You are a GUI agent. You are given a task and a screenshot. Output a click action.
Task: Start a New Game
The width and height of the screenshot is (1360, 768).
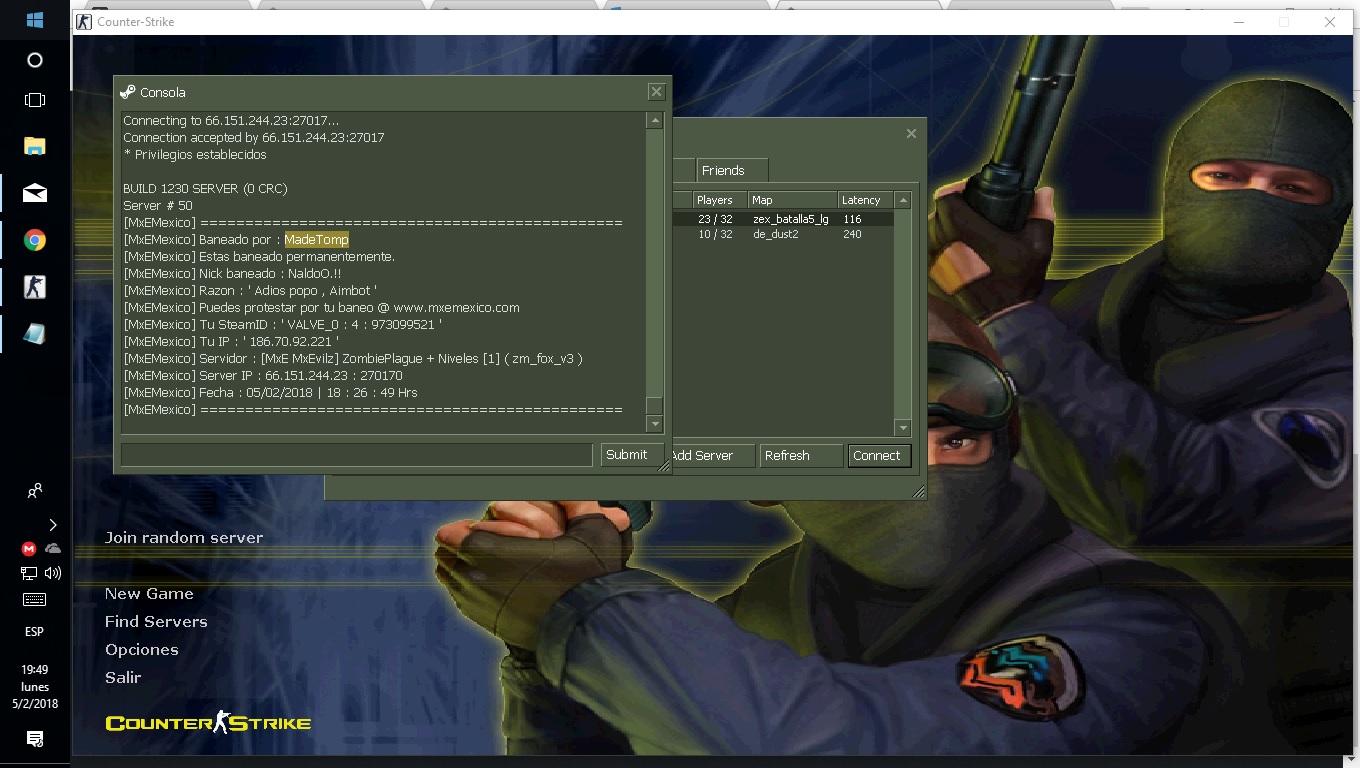[x=149, y=594]
